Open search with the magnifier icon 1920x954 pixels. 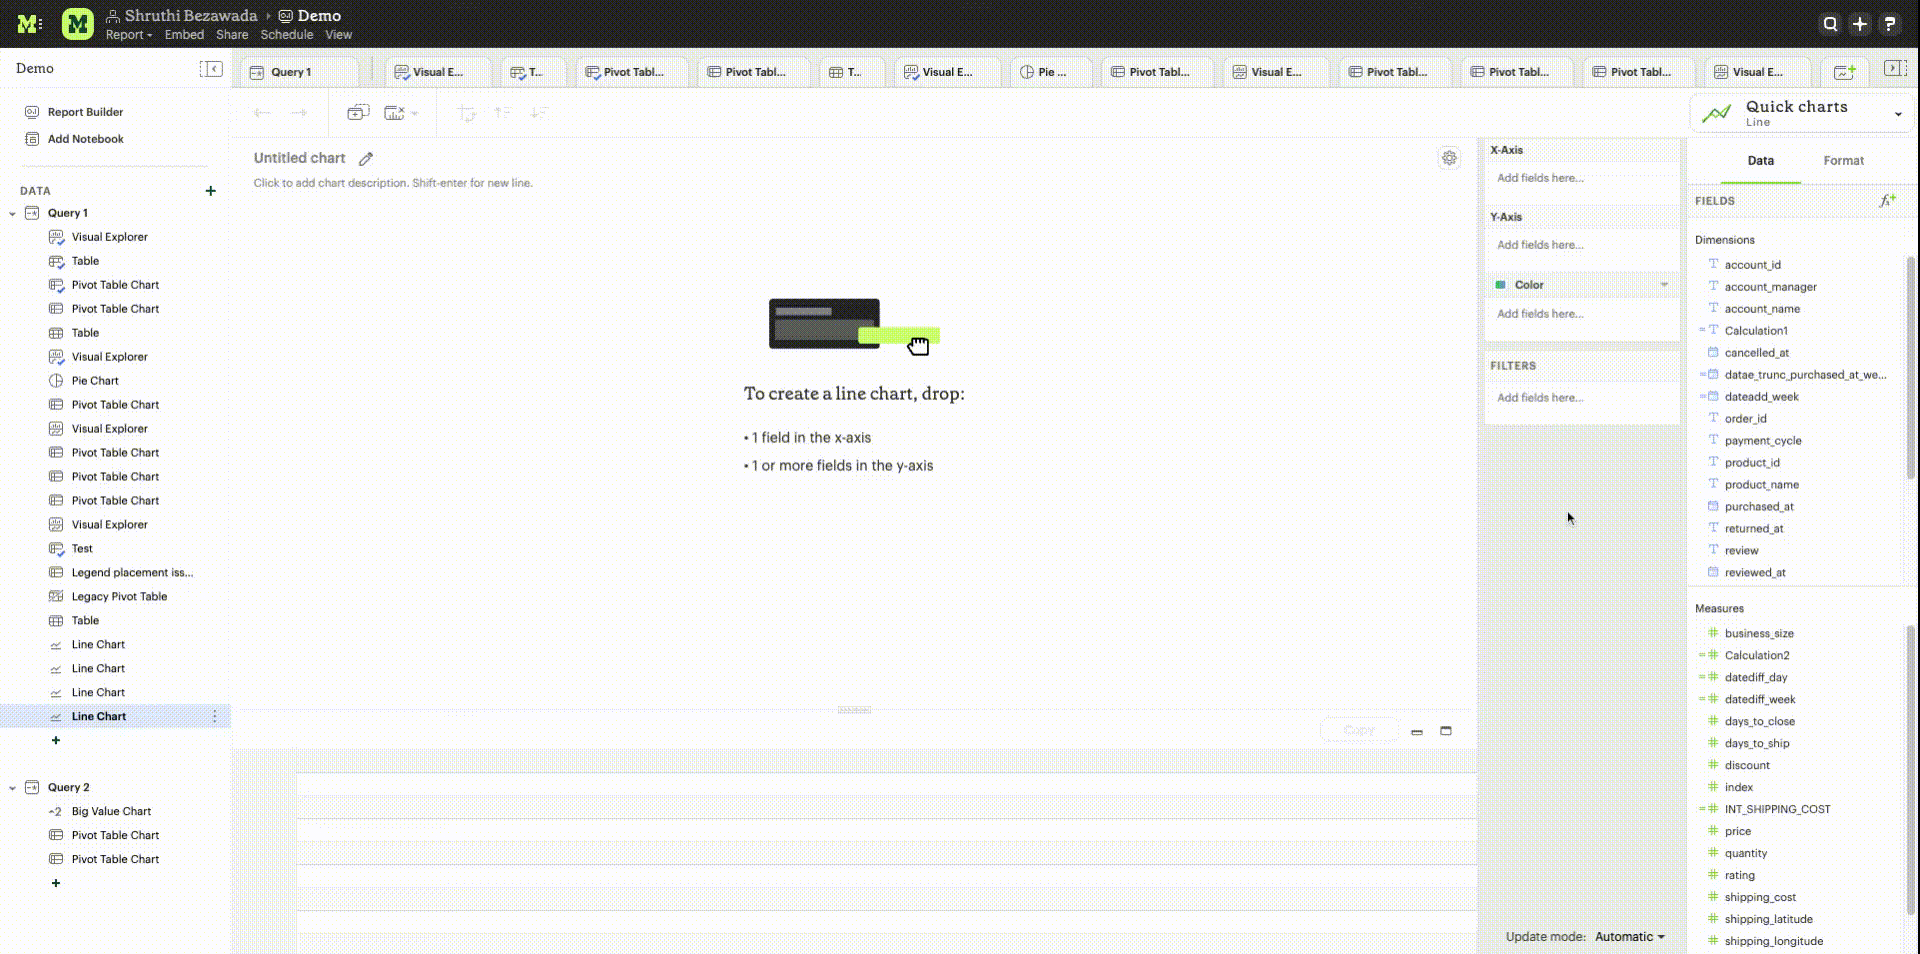(x=1830, y=24)
